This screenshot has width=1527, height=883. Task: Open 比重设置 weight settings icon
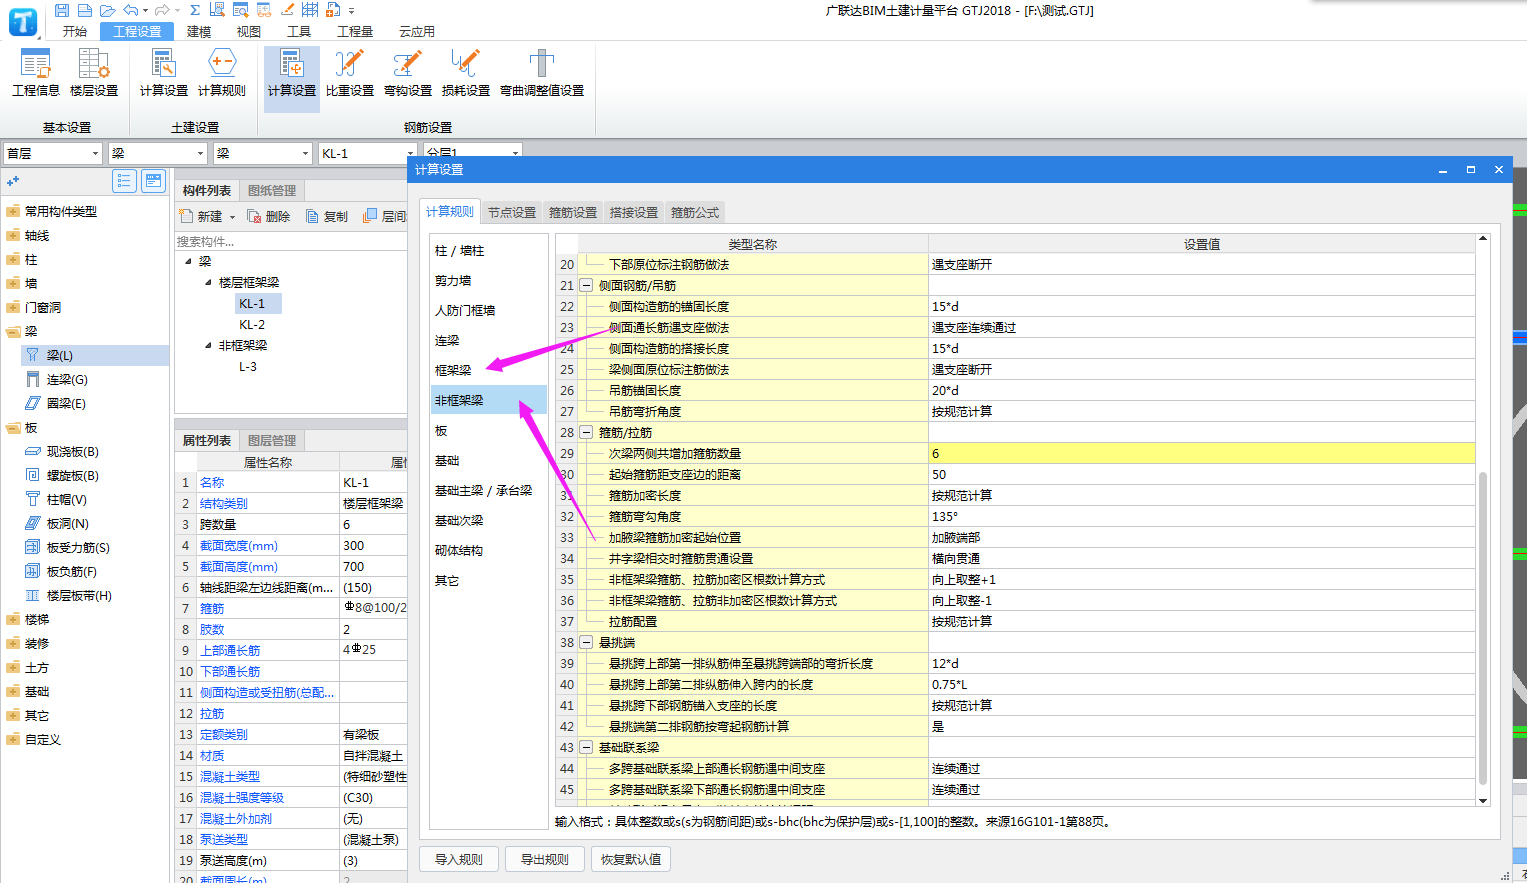point(350,73)
